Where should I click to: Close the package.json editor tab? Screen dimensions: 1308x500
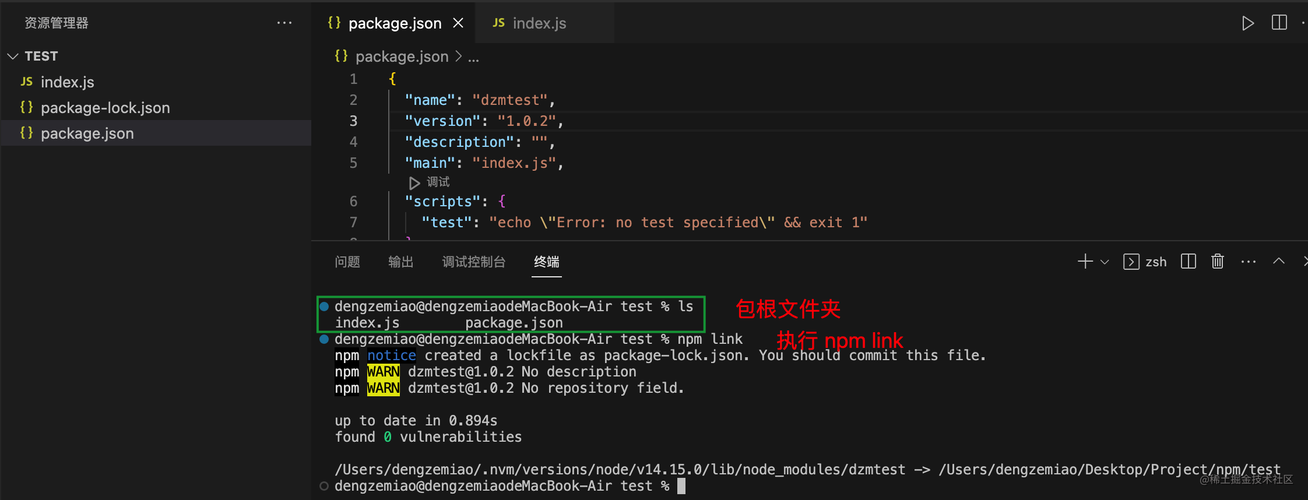click(459, 23)
